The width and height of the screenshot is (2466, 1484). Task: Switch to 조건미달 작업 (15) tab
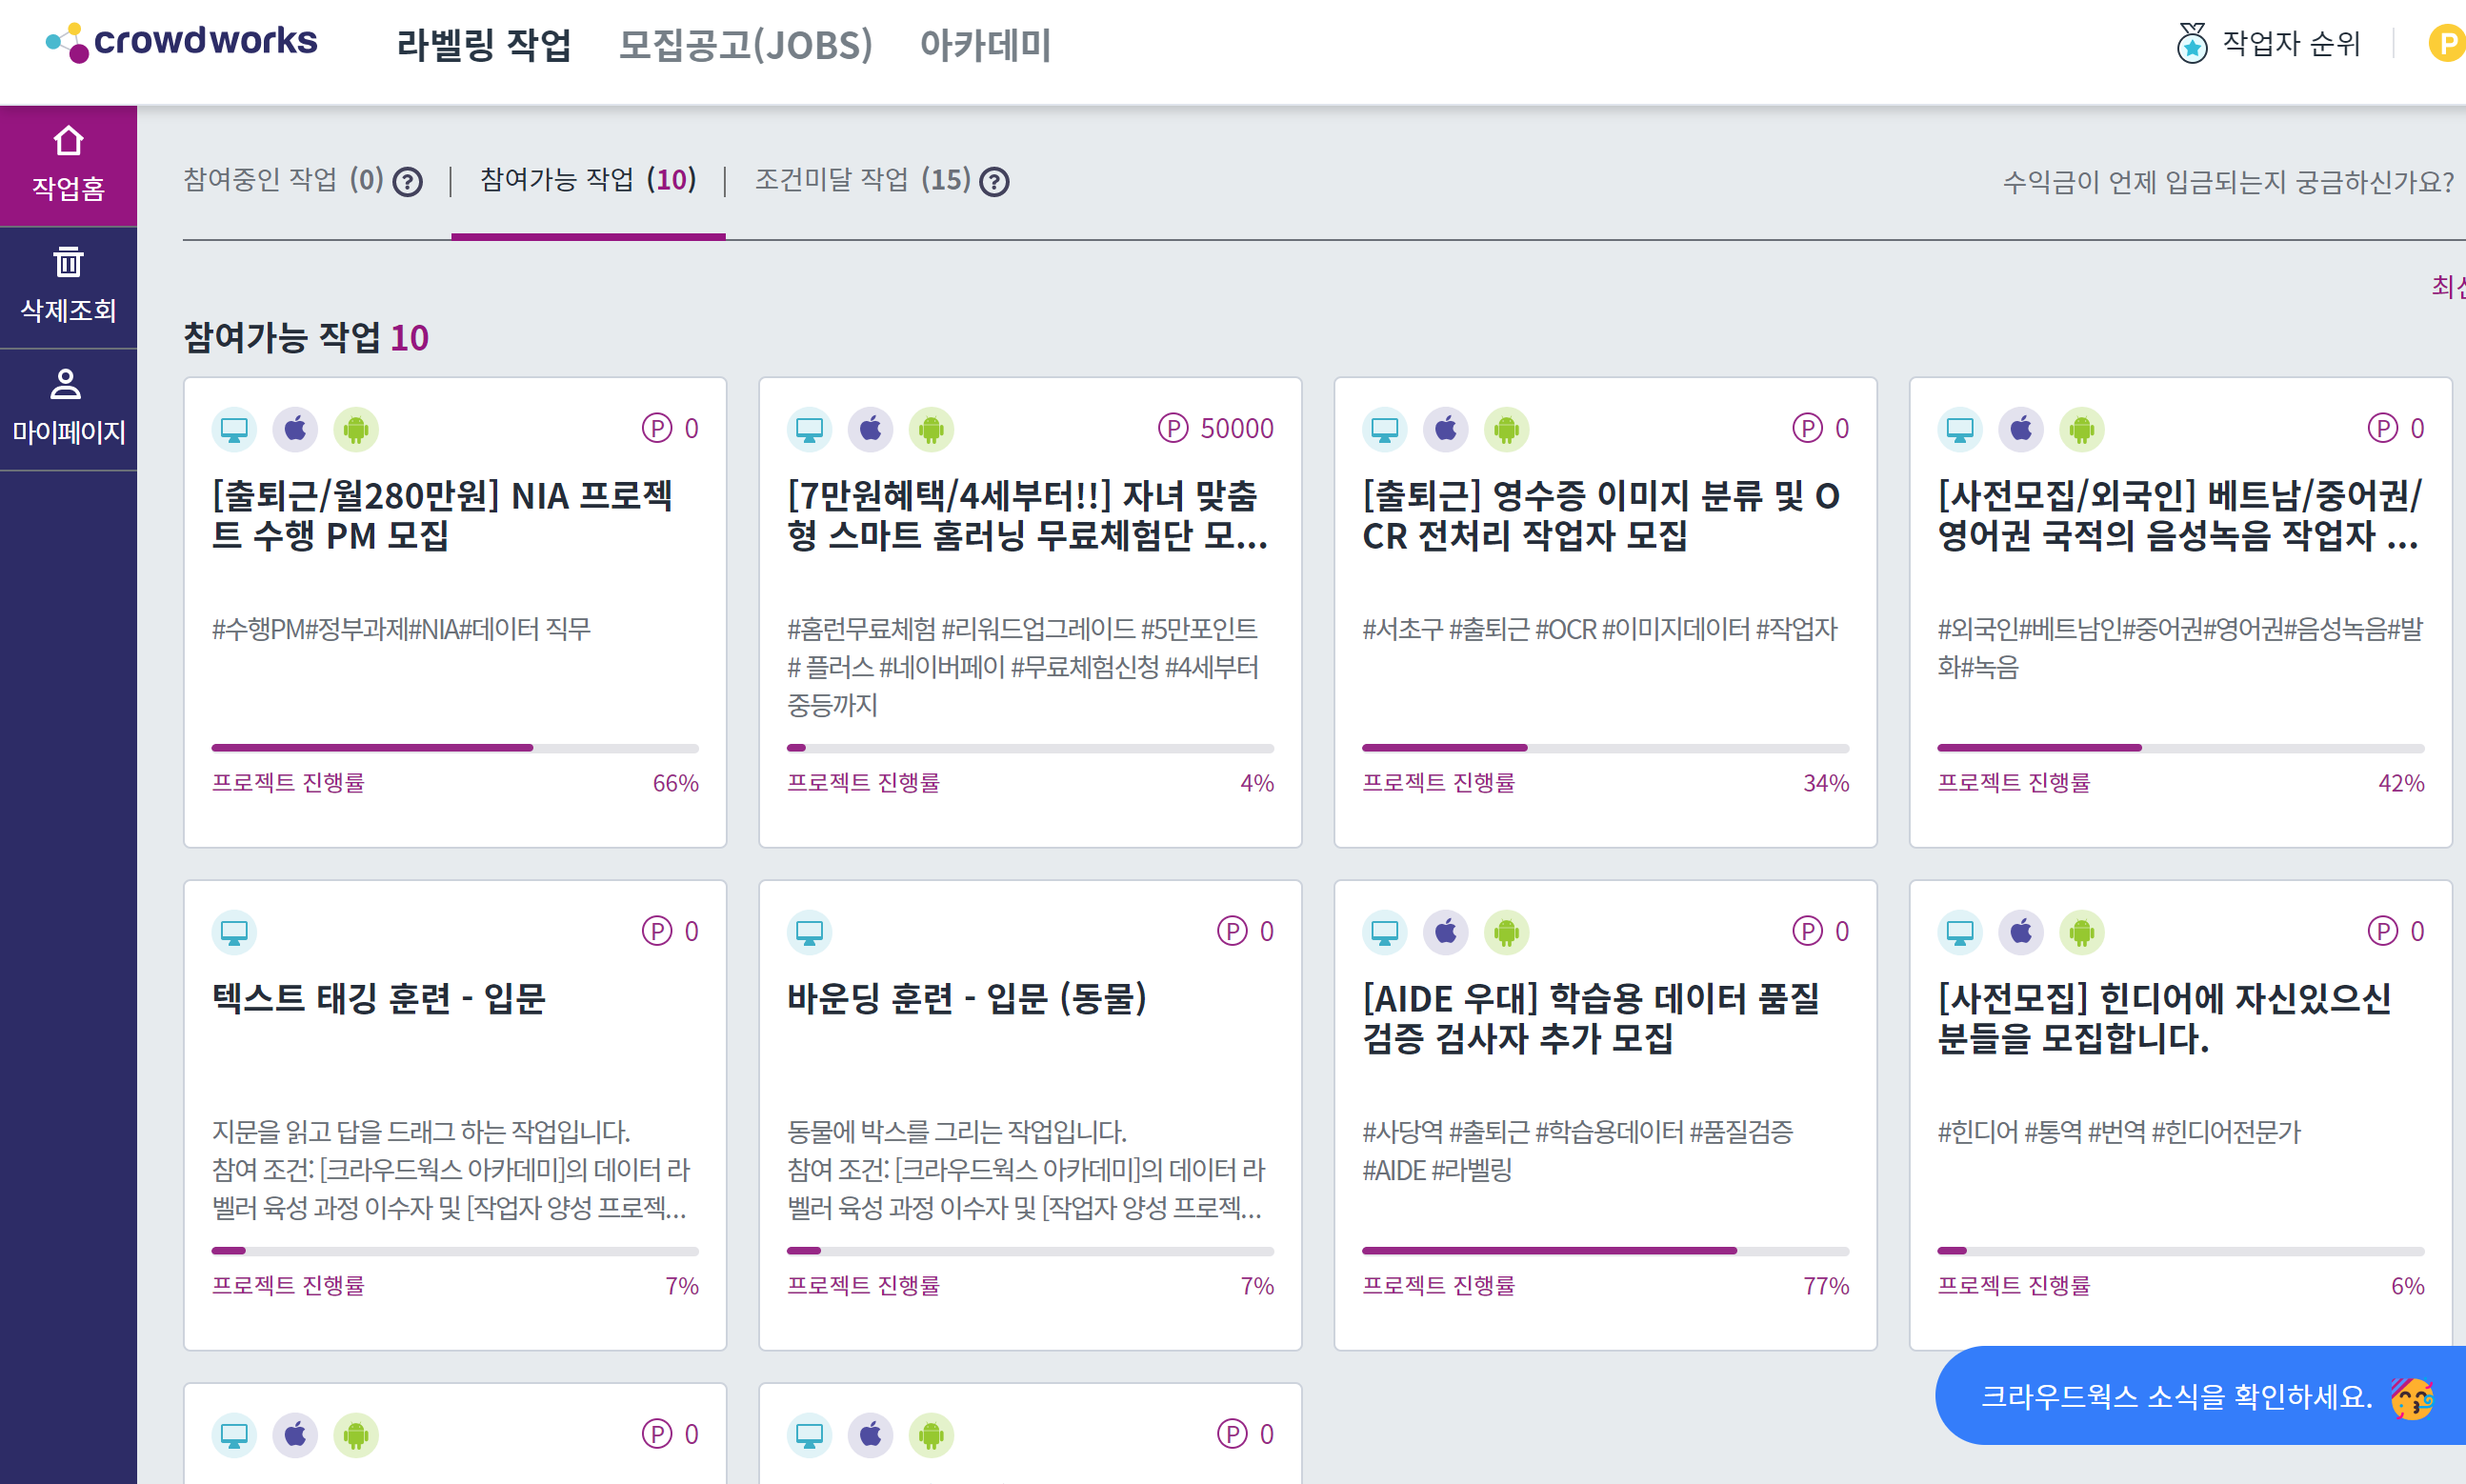click(x=862, y=180)
